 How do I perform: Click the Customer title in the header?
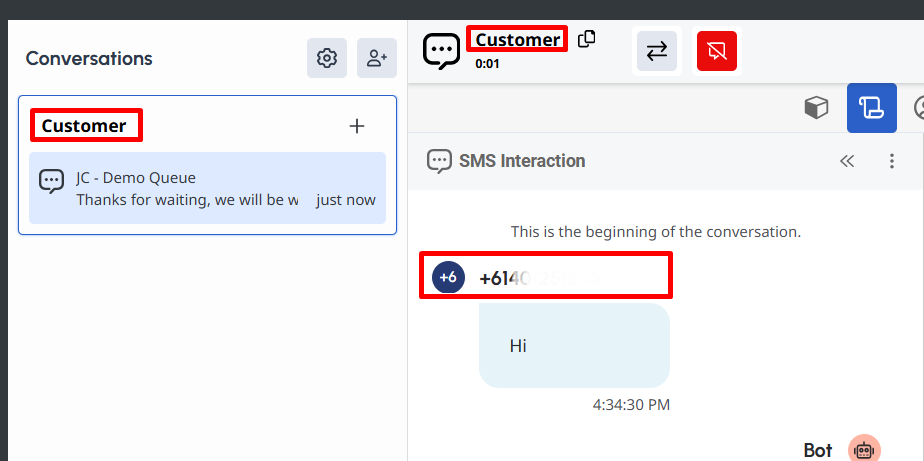(517, 40)
